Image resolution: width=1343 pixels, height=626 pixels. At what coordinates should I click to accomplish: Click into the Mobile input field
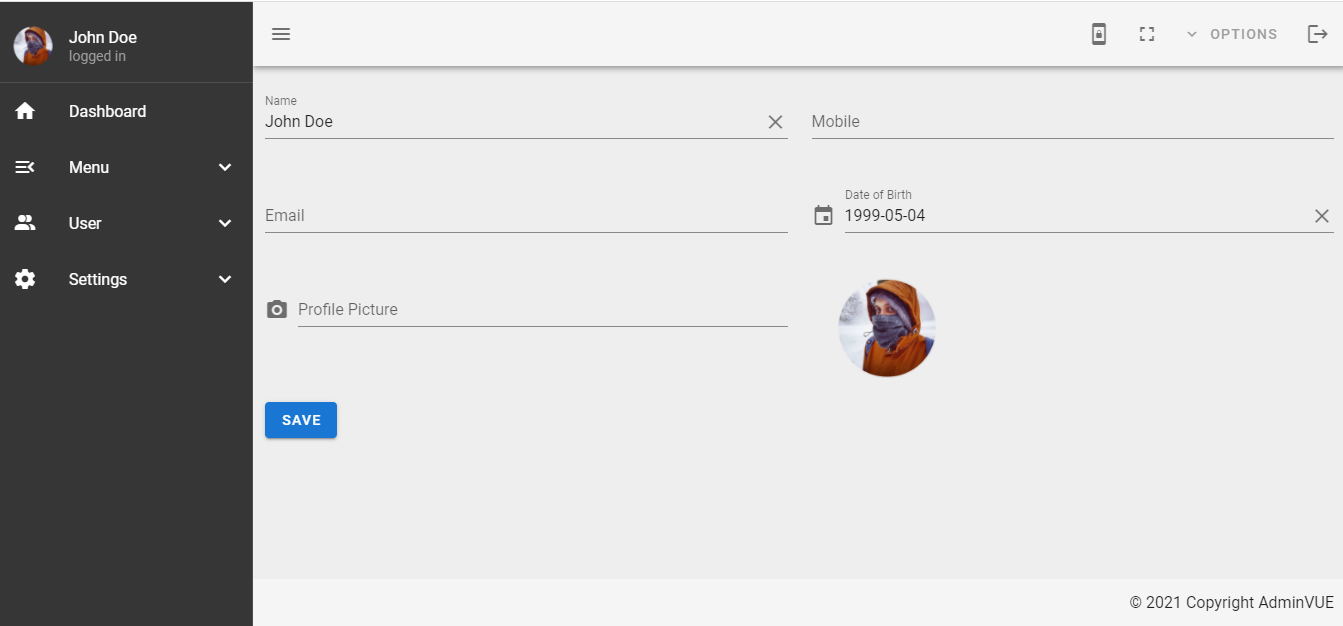1072,122
